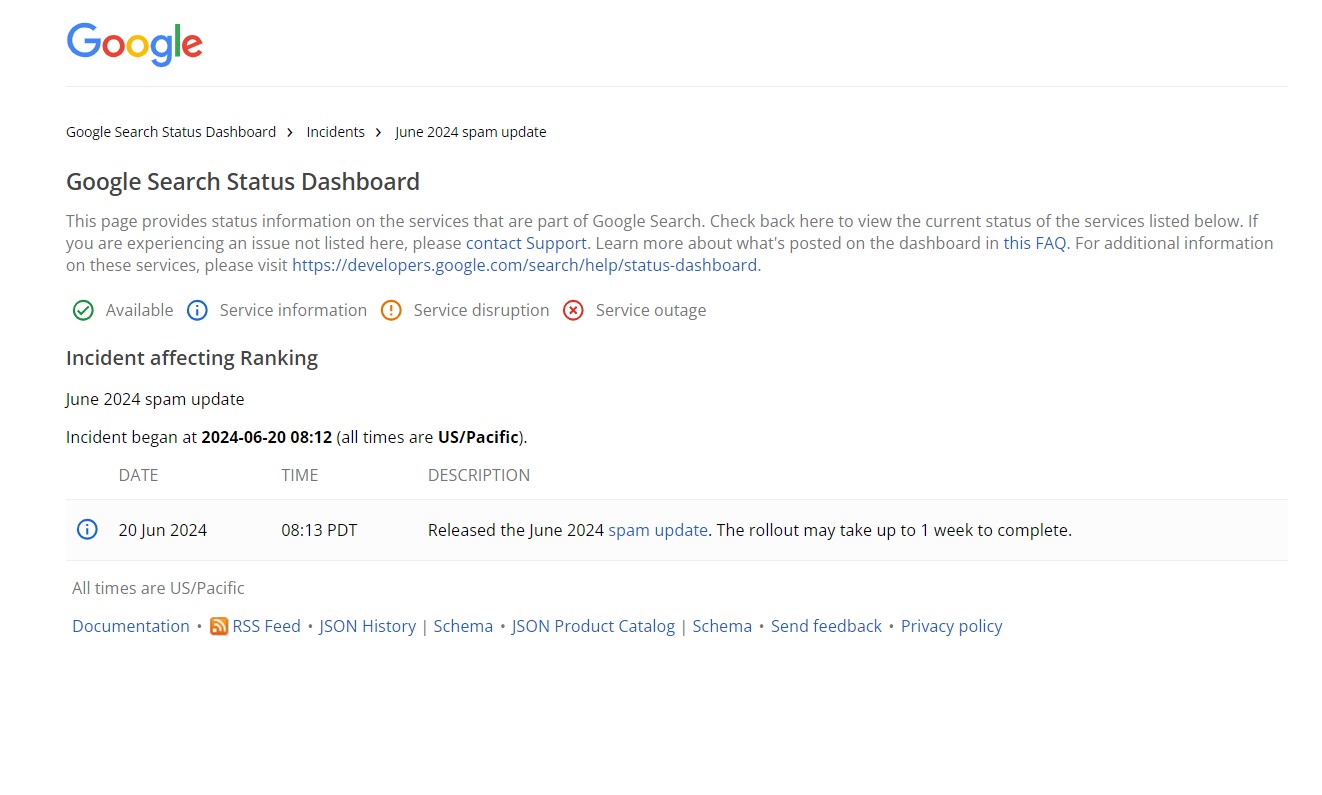
Task: Click the green Available checkmark icon
Action: [83, 311]
